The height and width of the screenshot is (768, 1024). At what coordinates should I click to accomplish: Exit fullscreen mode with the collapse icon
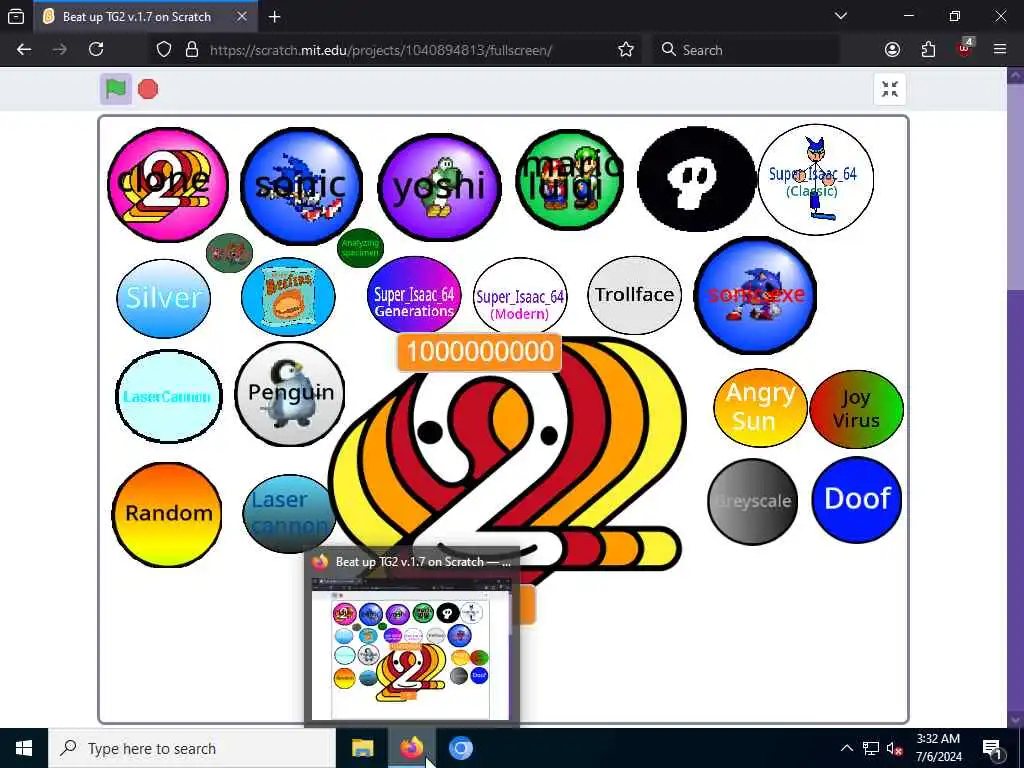889,89
